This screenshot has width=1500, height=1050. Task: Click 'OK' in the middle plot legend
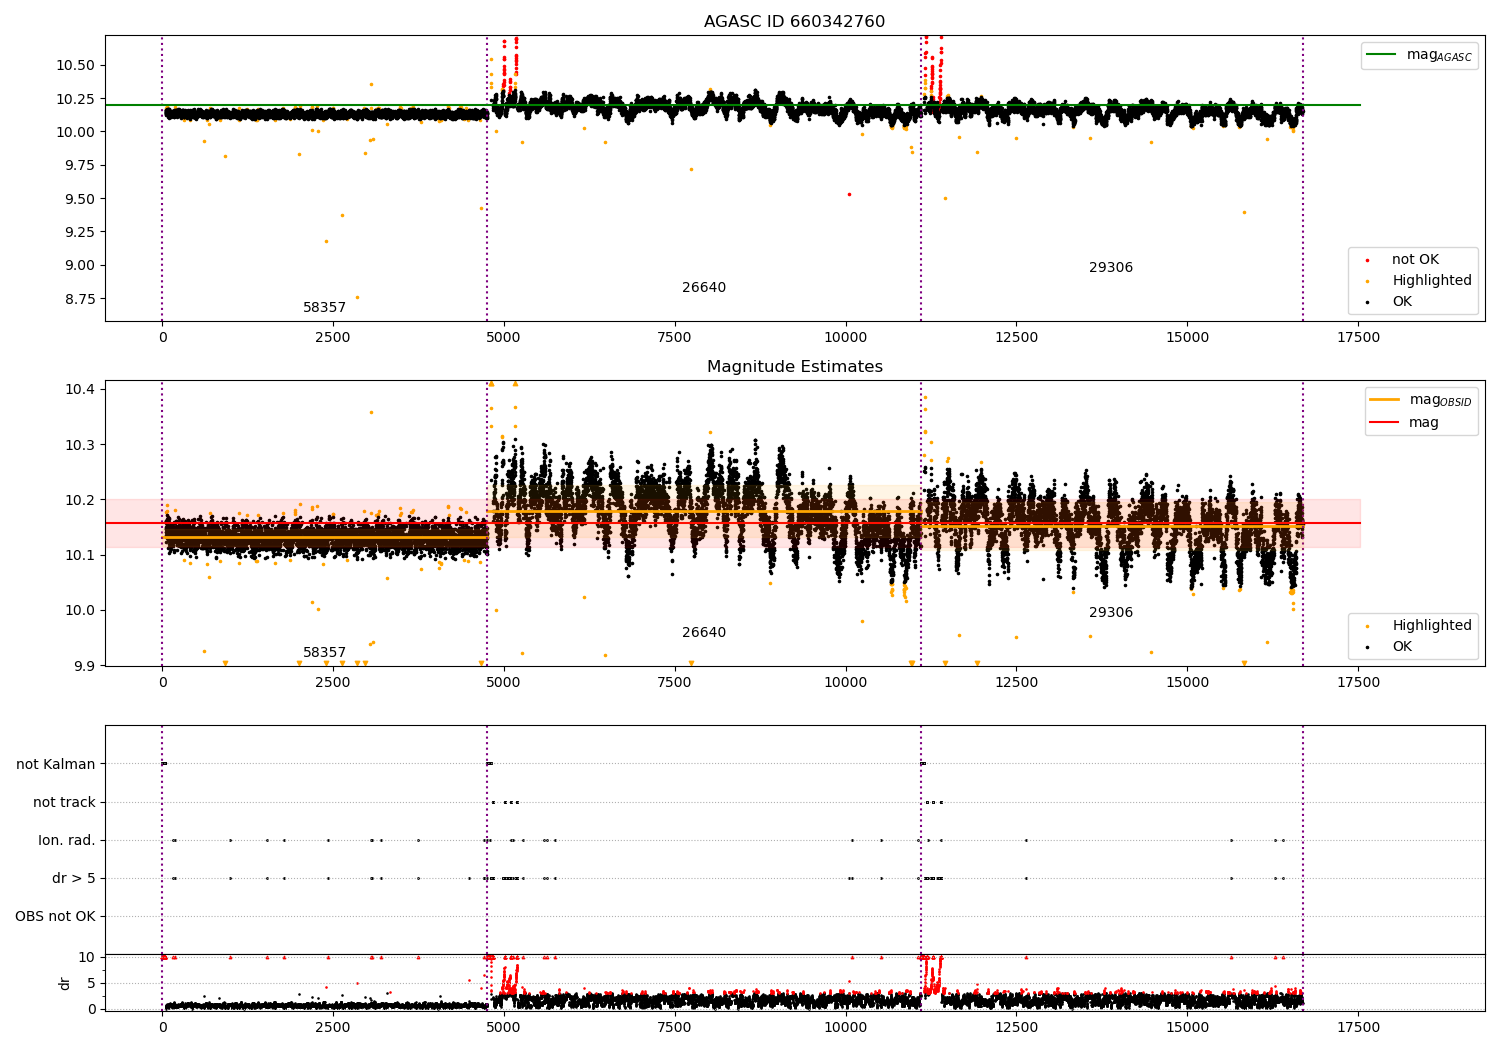pyautogui.click(x=1402, y=647)
